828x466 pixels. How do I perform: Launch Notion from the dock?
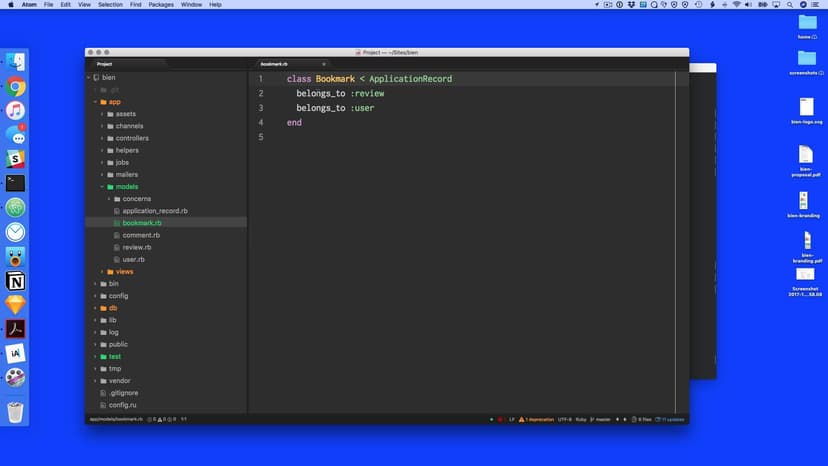(16, 281)
